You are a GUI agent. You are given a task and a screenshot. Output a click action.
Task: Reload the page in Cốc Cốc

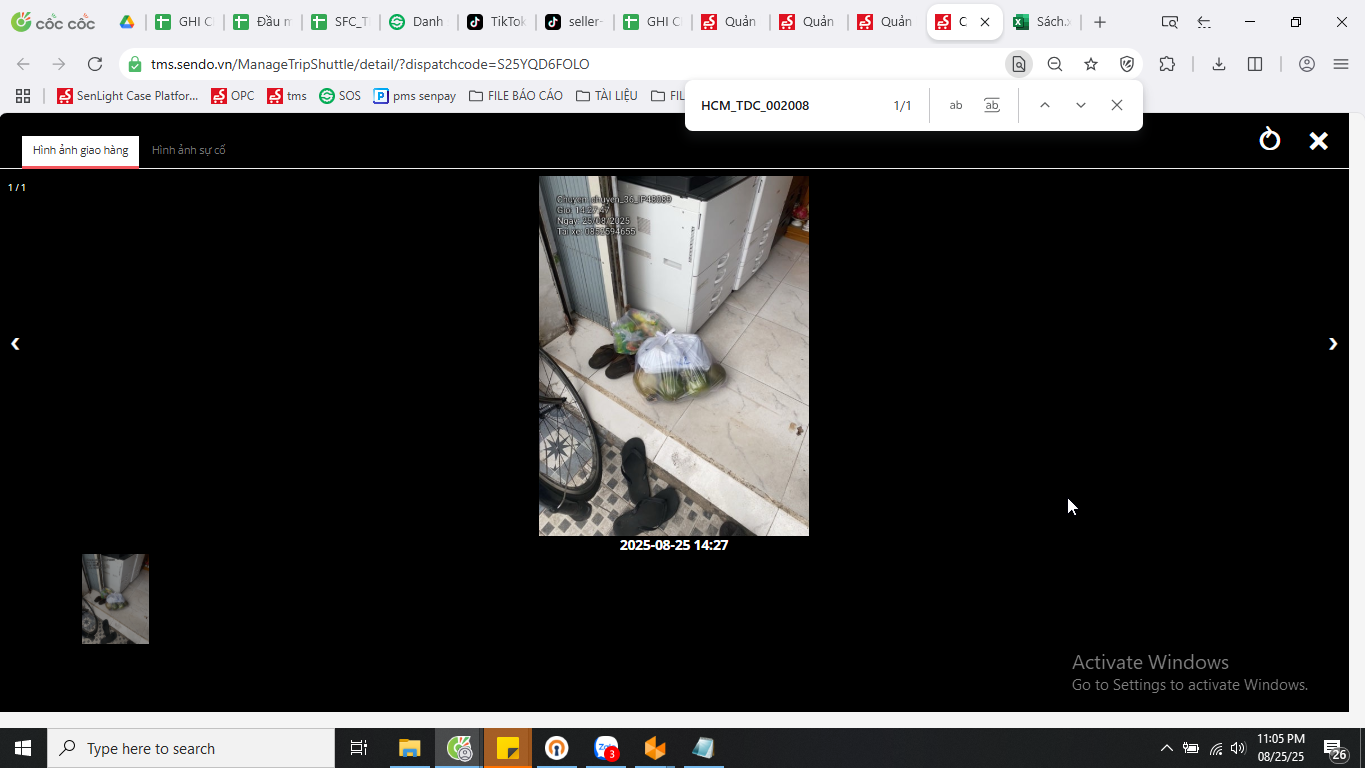pos(95,64)
